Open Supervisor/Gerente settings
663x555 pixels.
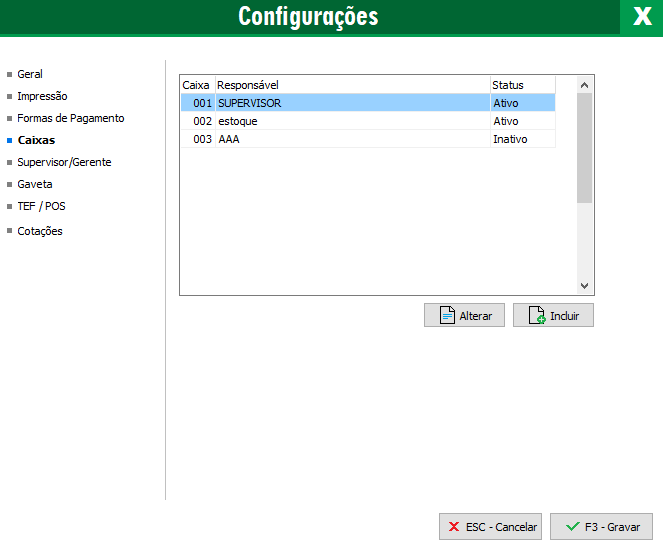[64, 162]
